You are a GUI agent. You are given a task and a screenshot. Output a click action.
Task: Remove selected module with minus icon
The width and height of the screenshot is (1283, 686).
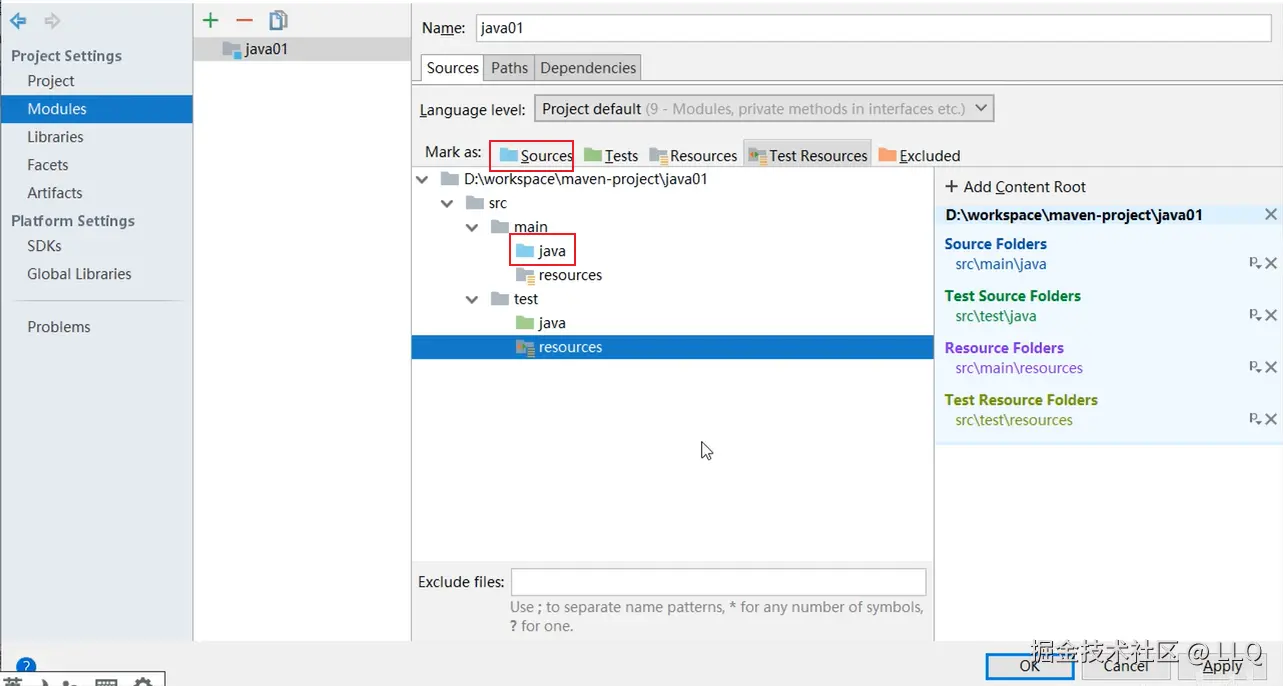[244, 20]
